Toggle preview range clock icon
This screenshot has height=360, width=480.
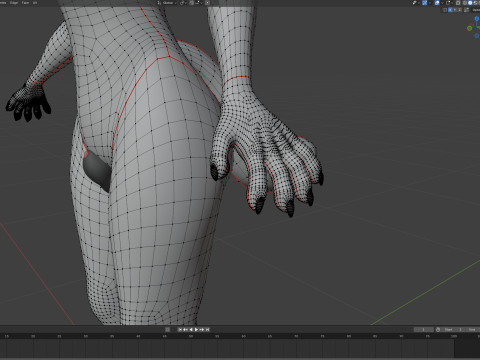438,329
